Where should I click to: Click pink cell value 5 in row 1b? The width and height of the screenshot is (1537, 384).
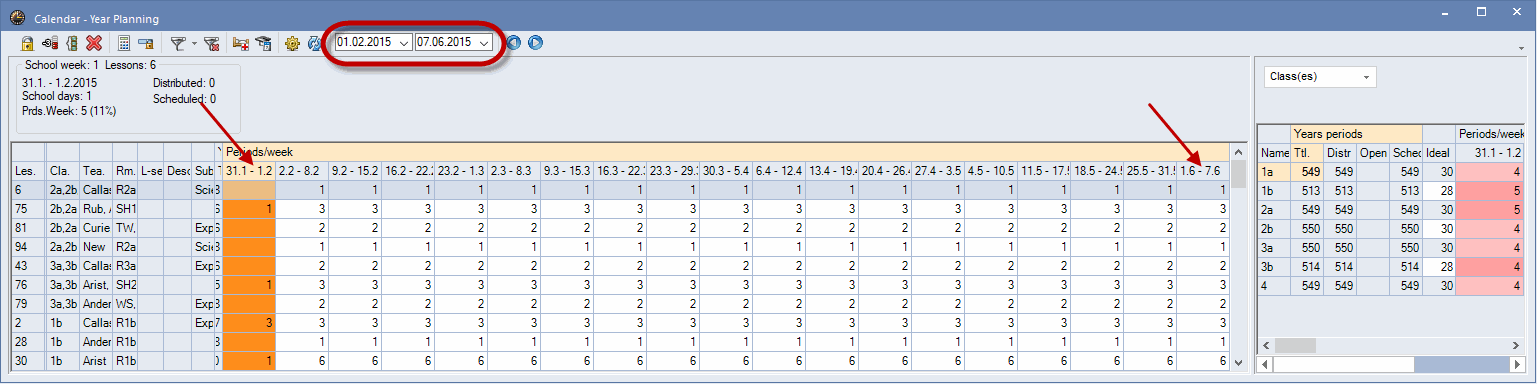[1490, 190]
